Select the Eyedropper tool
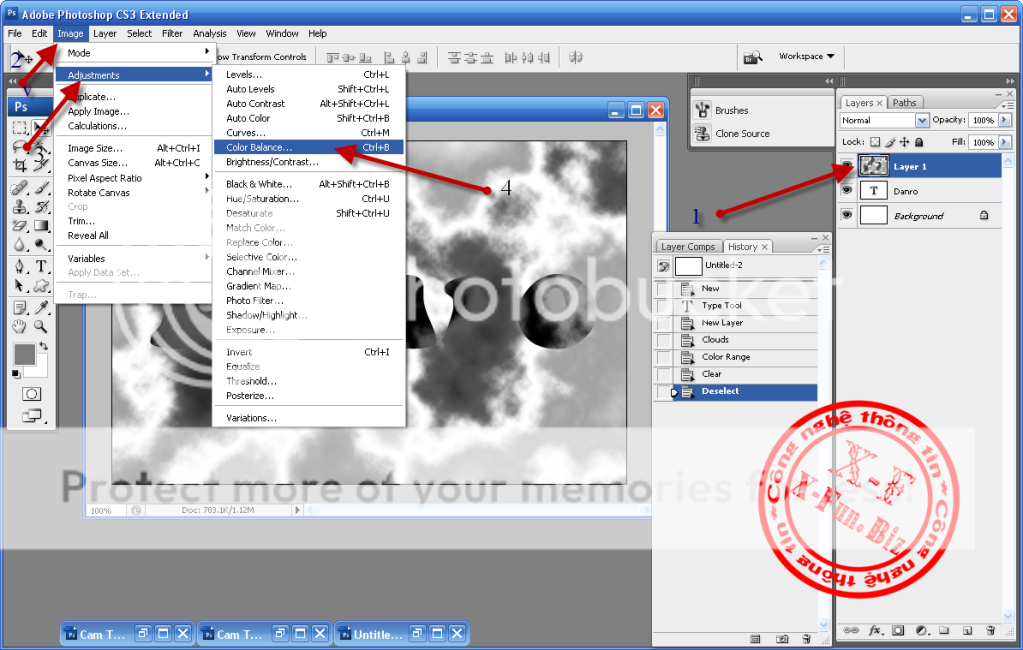1023x650 pixels. click(x=42, y=307)
